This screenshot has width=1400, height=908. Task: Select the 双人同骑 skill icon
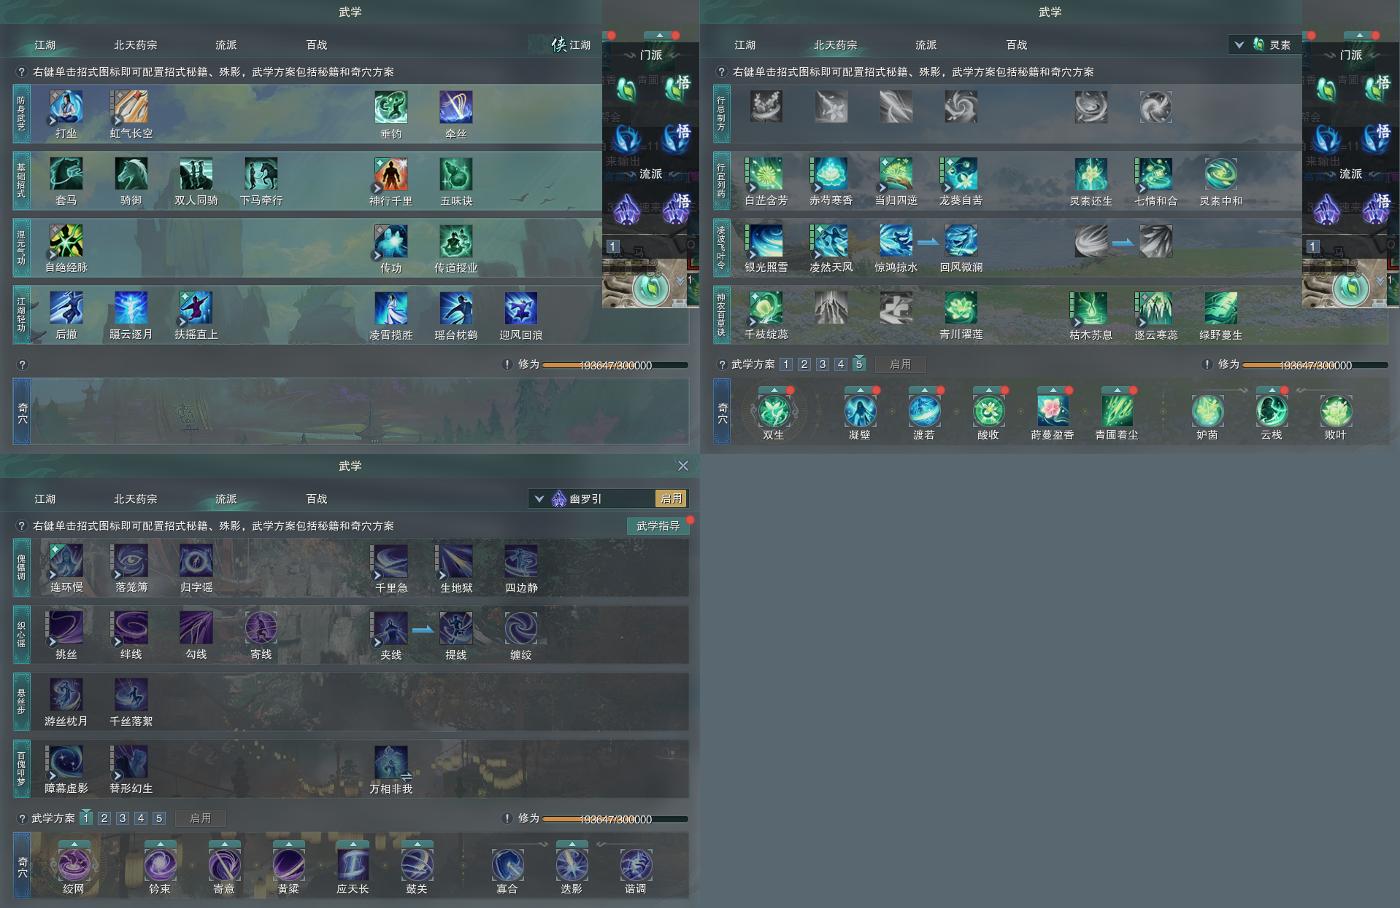coord(196,174)
